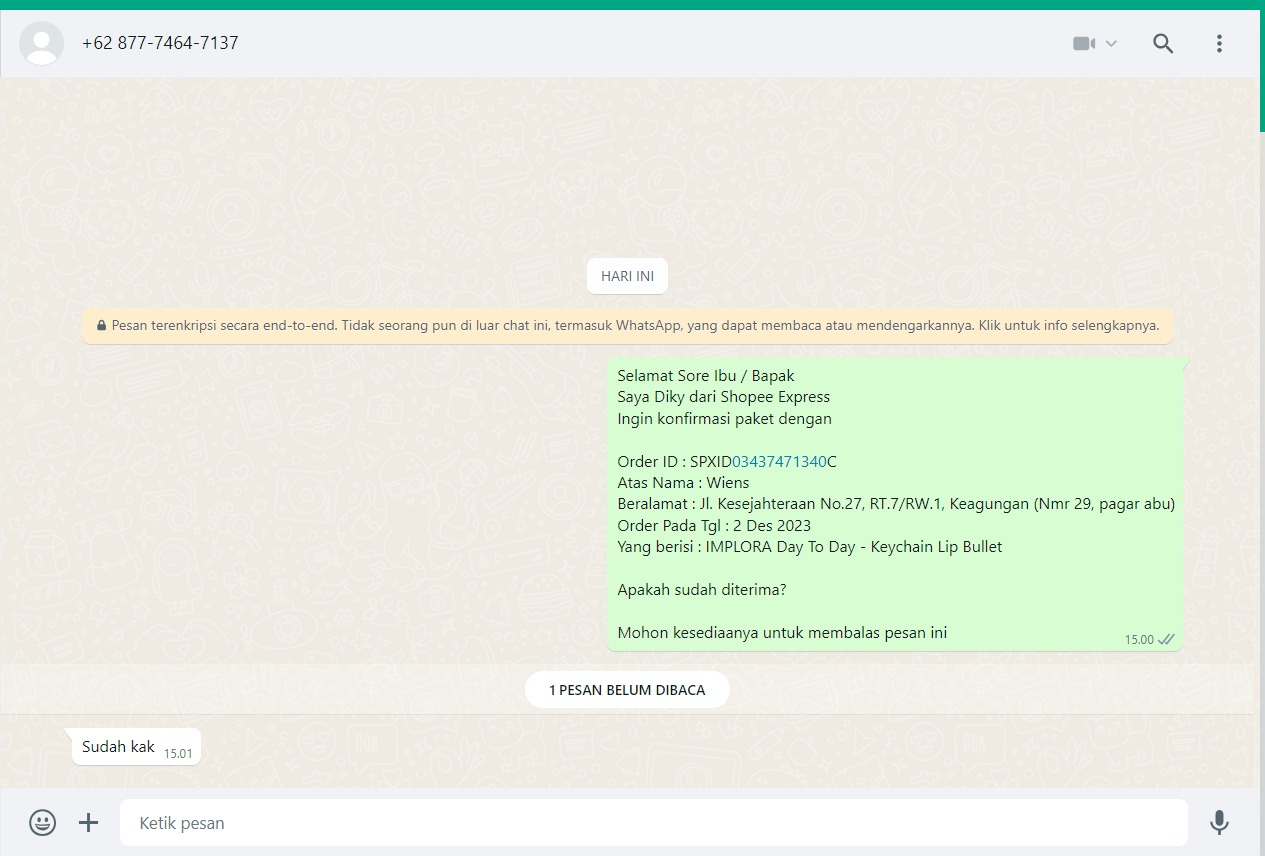This screenshot has height=856, width=1265.
Task: Click the "1 PESAN BELUM DIBACA" label
Action: [x=627, y=690]
